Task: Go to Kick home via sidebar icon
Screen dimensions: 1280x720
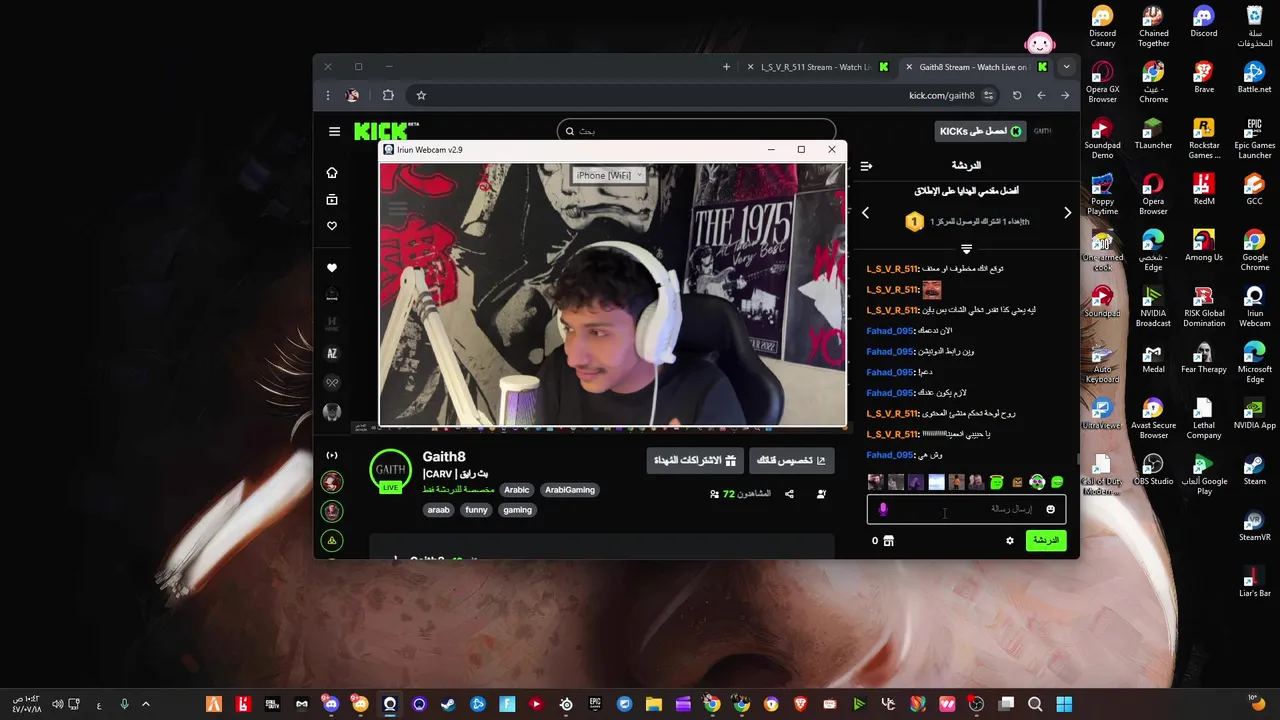Action: pyautogui.click(x=332, y=173)
